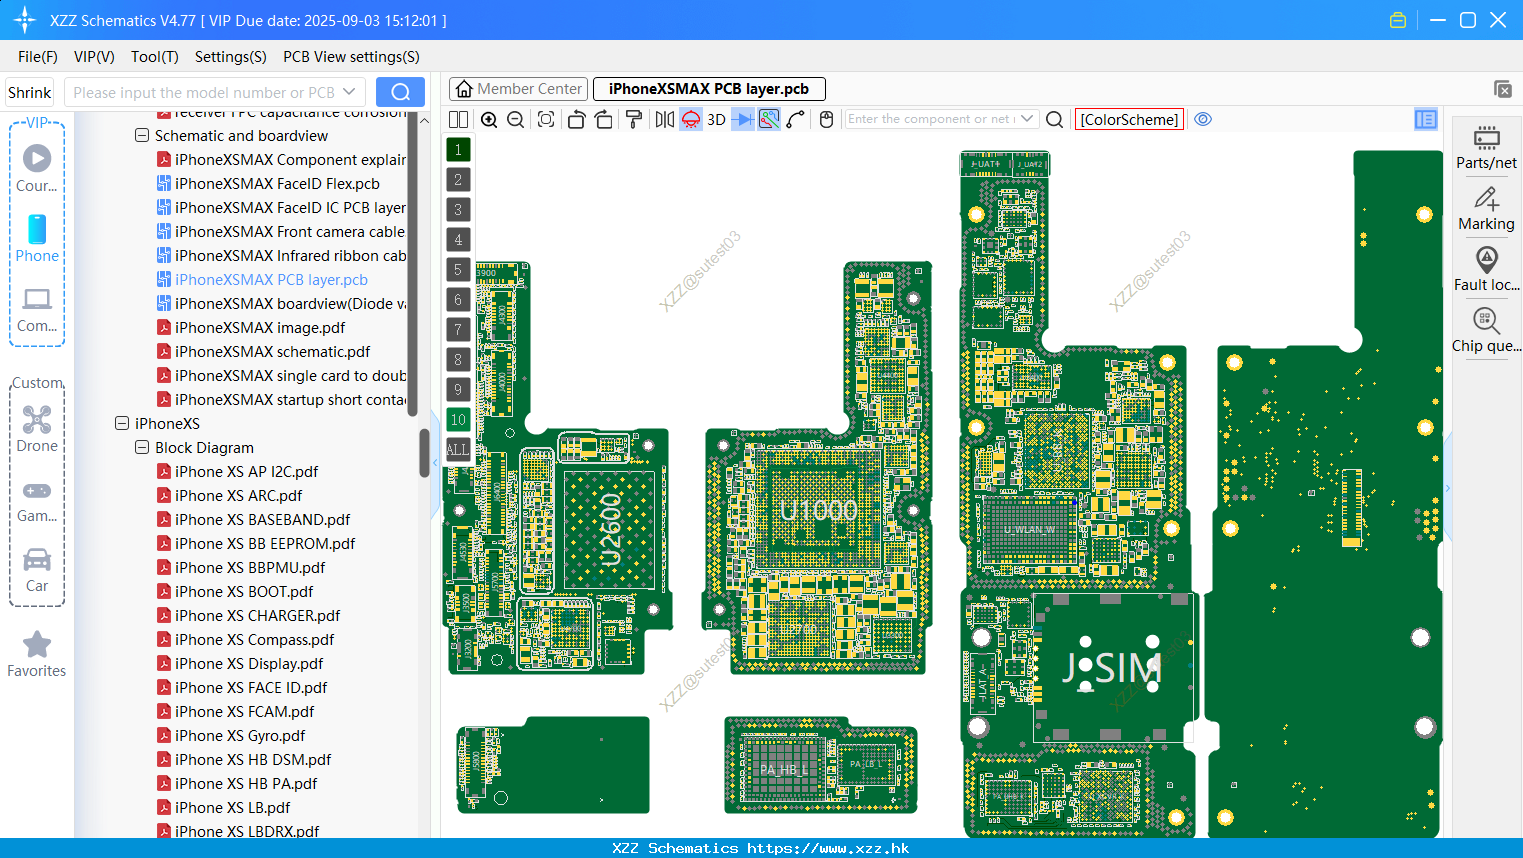Collapse the Schematic and boardview folder

tap(142, 135)
